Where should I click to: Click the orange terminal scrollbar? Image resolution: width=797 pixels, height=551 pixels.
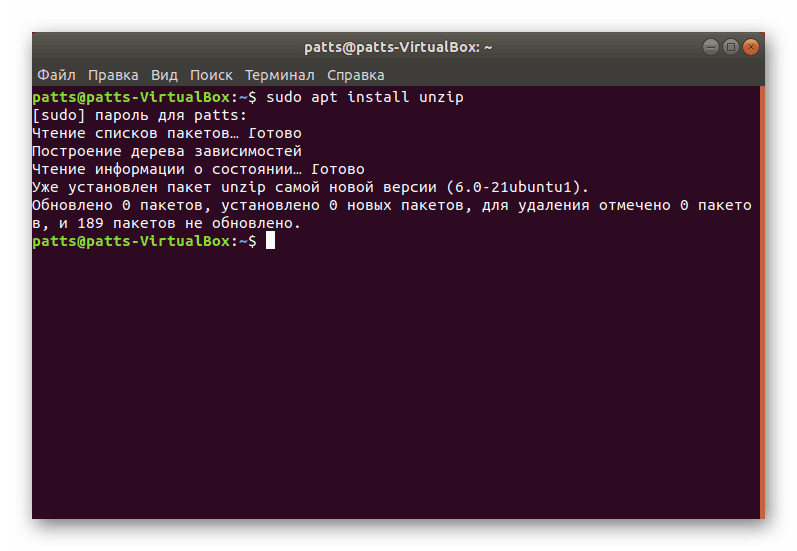click(762, 302)
